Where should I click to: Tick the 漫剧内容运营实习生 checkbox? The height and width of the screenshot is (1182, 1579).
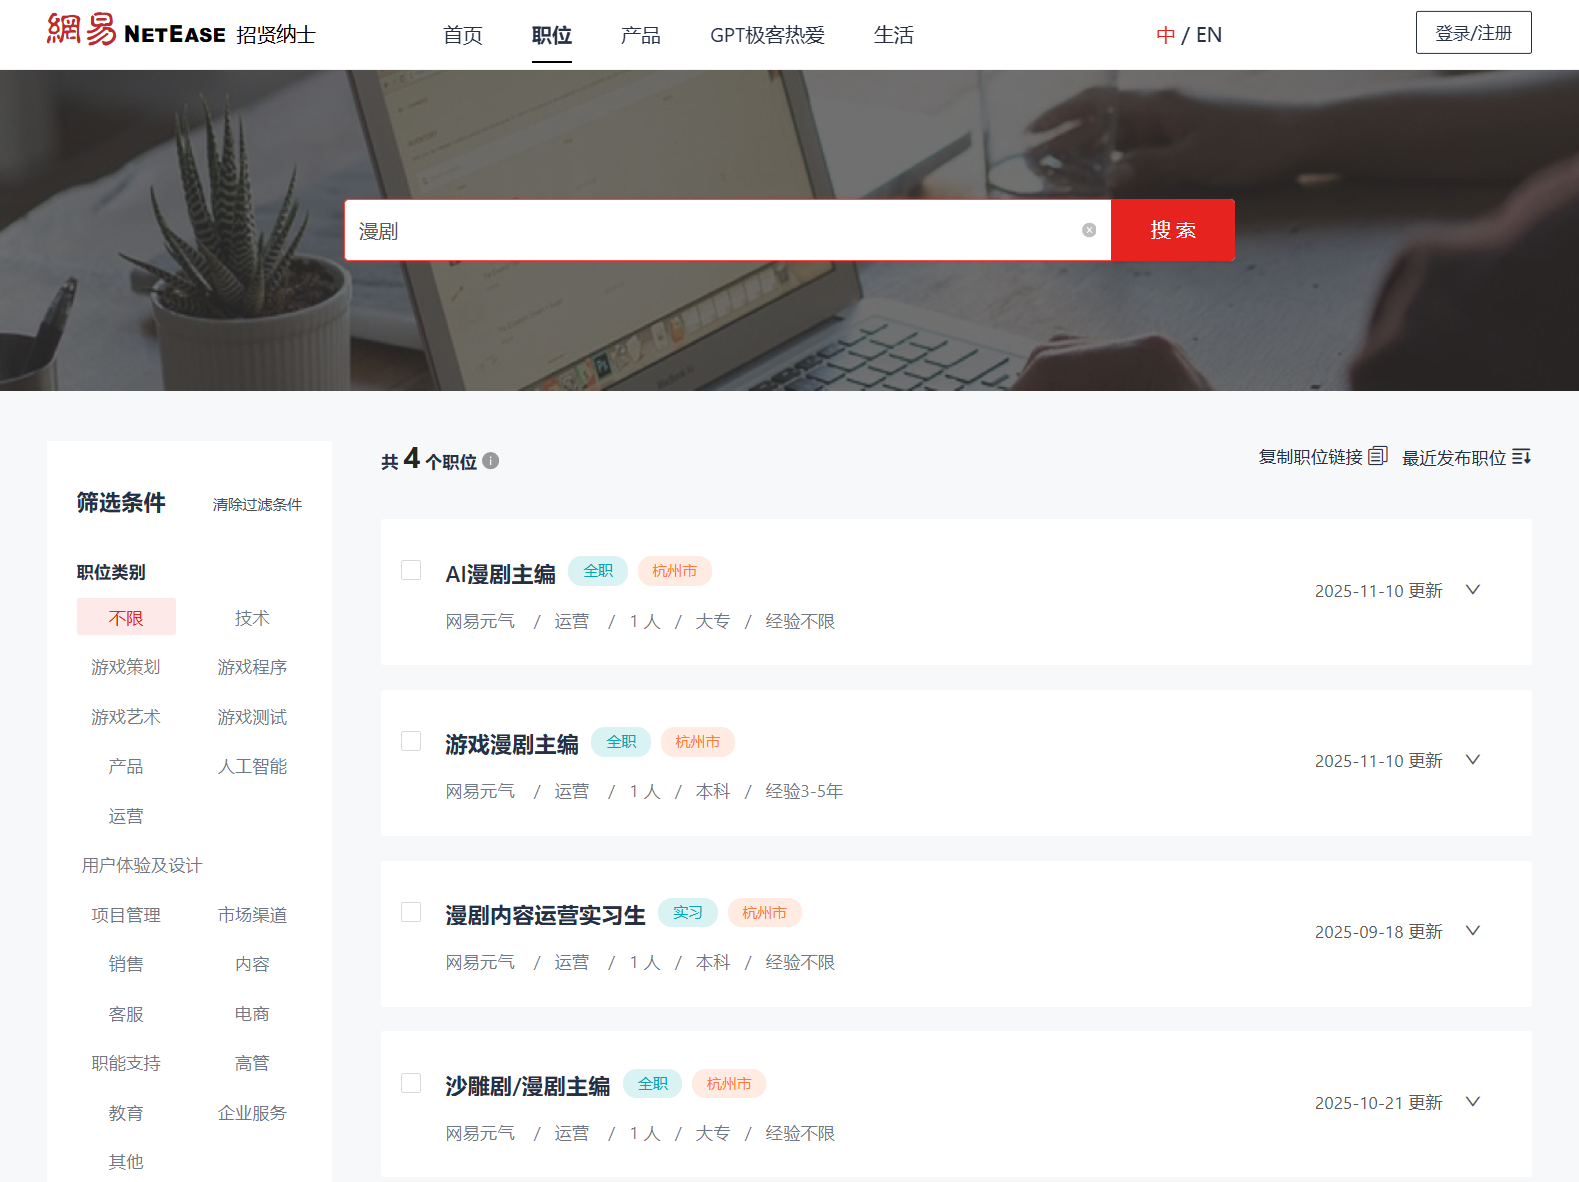(x=411, y=912)
